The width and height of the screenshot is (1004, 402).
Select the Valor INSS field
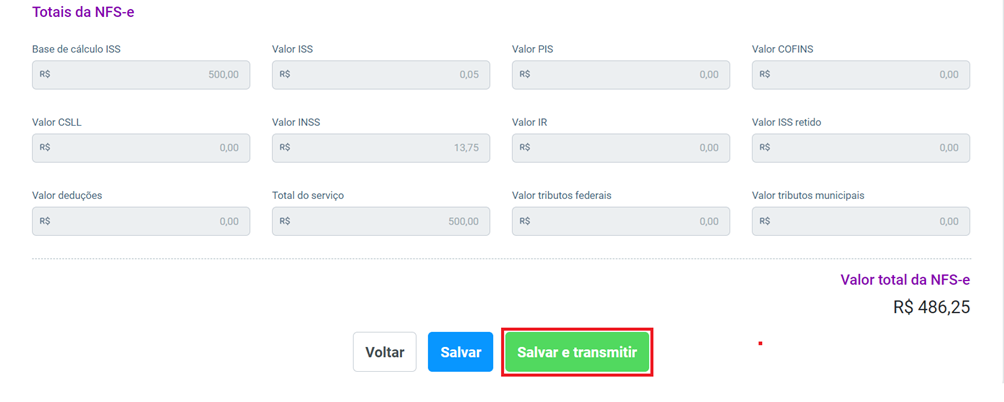(381, 148)
